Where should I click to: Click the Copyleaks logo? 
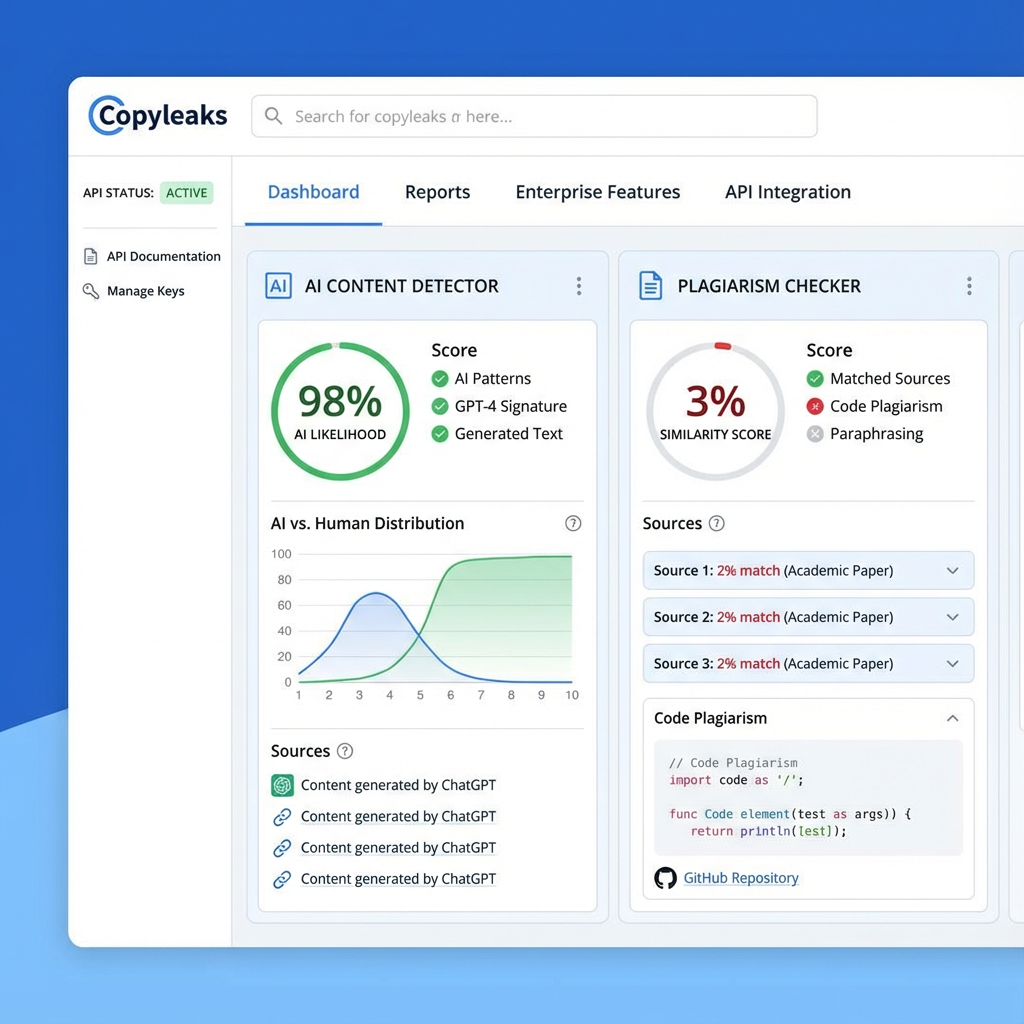158,116
